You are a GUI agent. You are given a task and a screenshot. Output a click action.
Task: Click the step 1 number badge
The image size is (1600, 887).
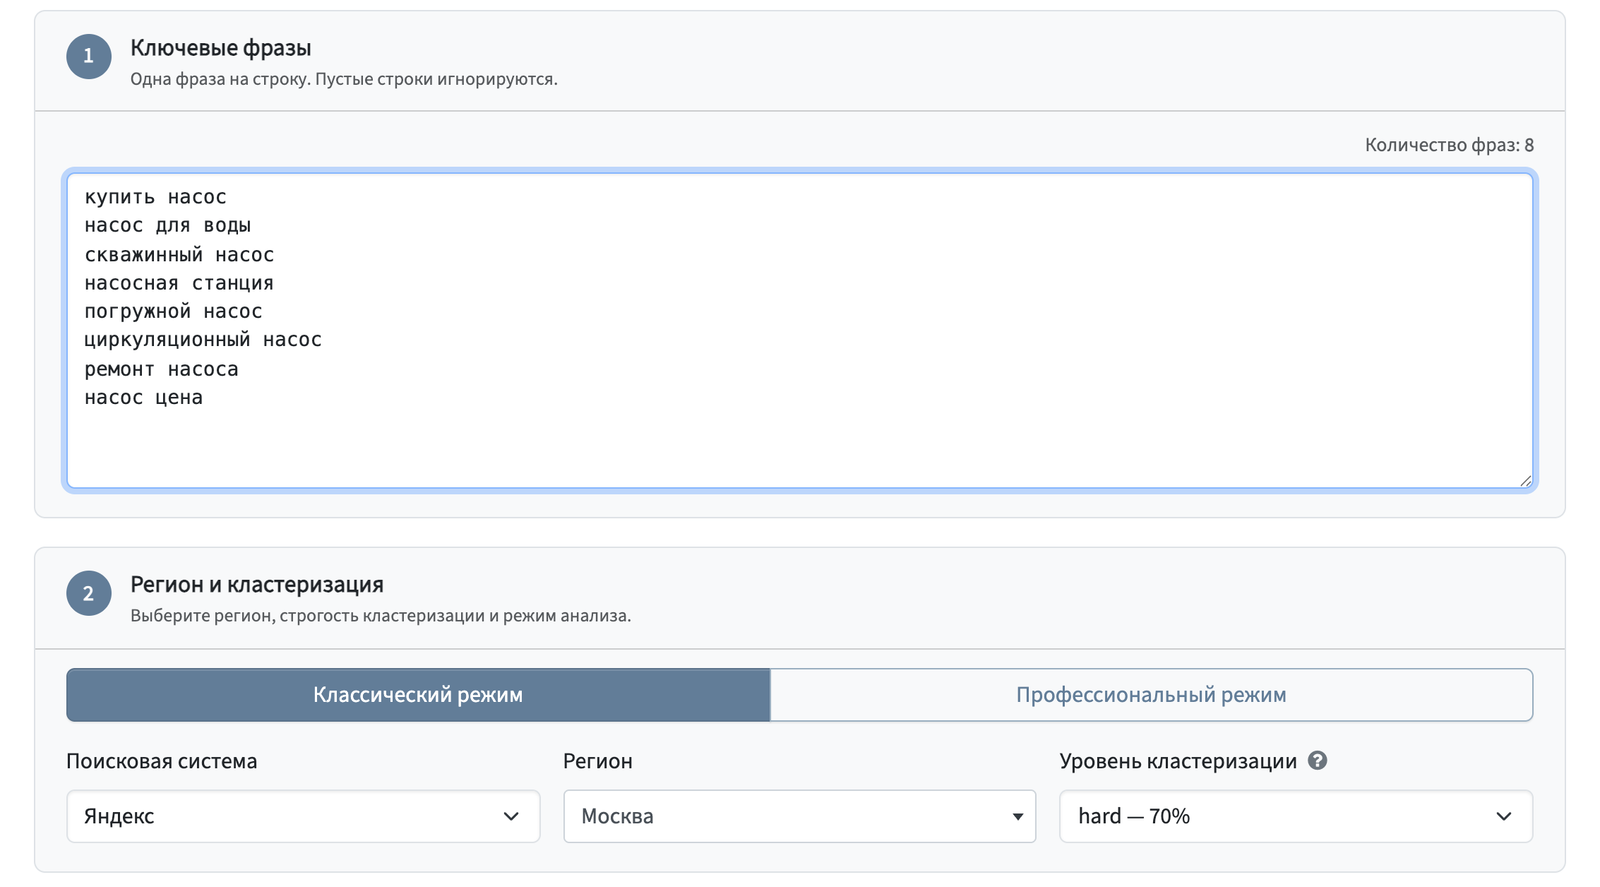pos(88,56)
